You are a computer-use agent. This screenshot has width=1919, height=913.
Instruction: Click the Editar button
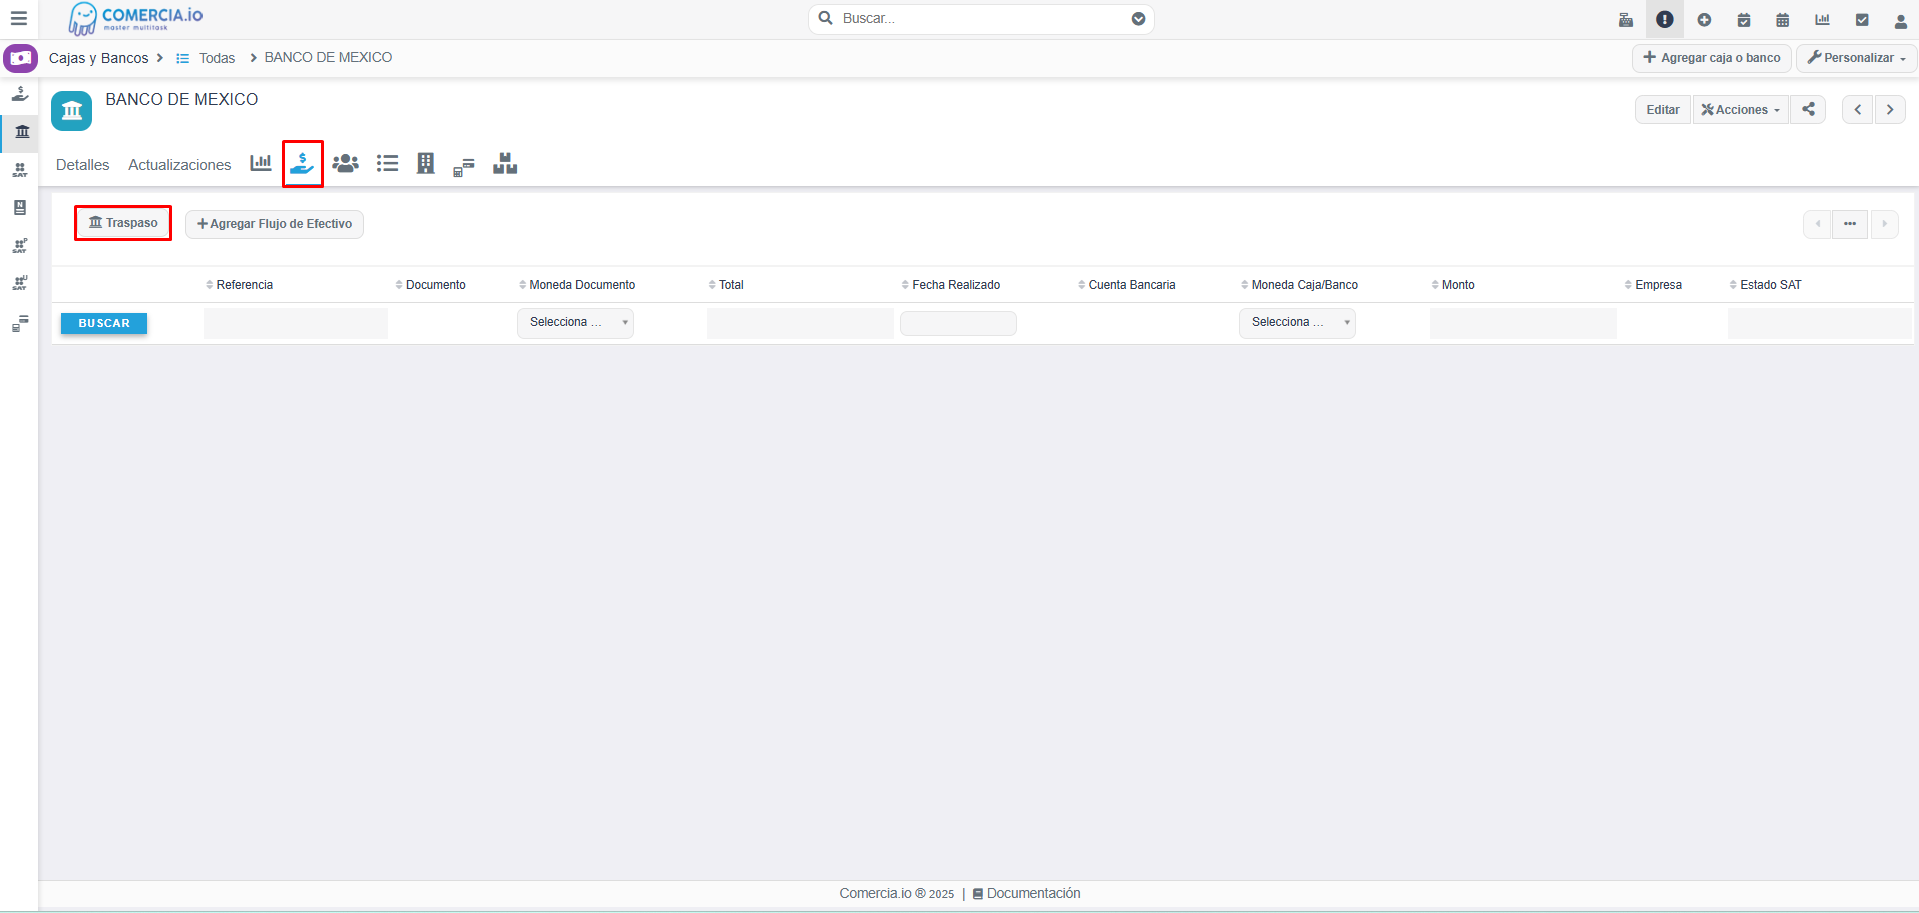click(x=1663, y=110)
